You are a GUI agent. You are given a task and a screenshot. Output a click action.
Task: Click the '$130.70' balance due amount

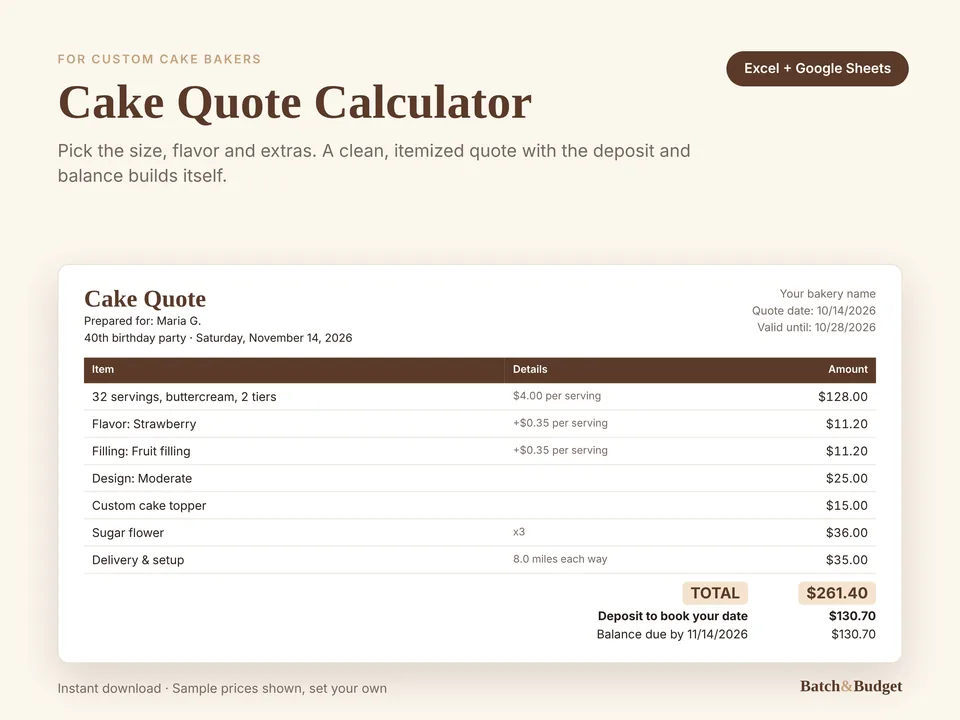tap(853, 634)
